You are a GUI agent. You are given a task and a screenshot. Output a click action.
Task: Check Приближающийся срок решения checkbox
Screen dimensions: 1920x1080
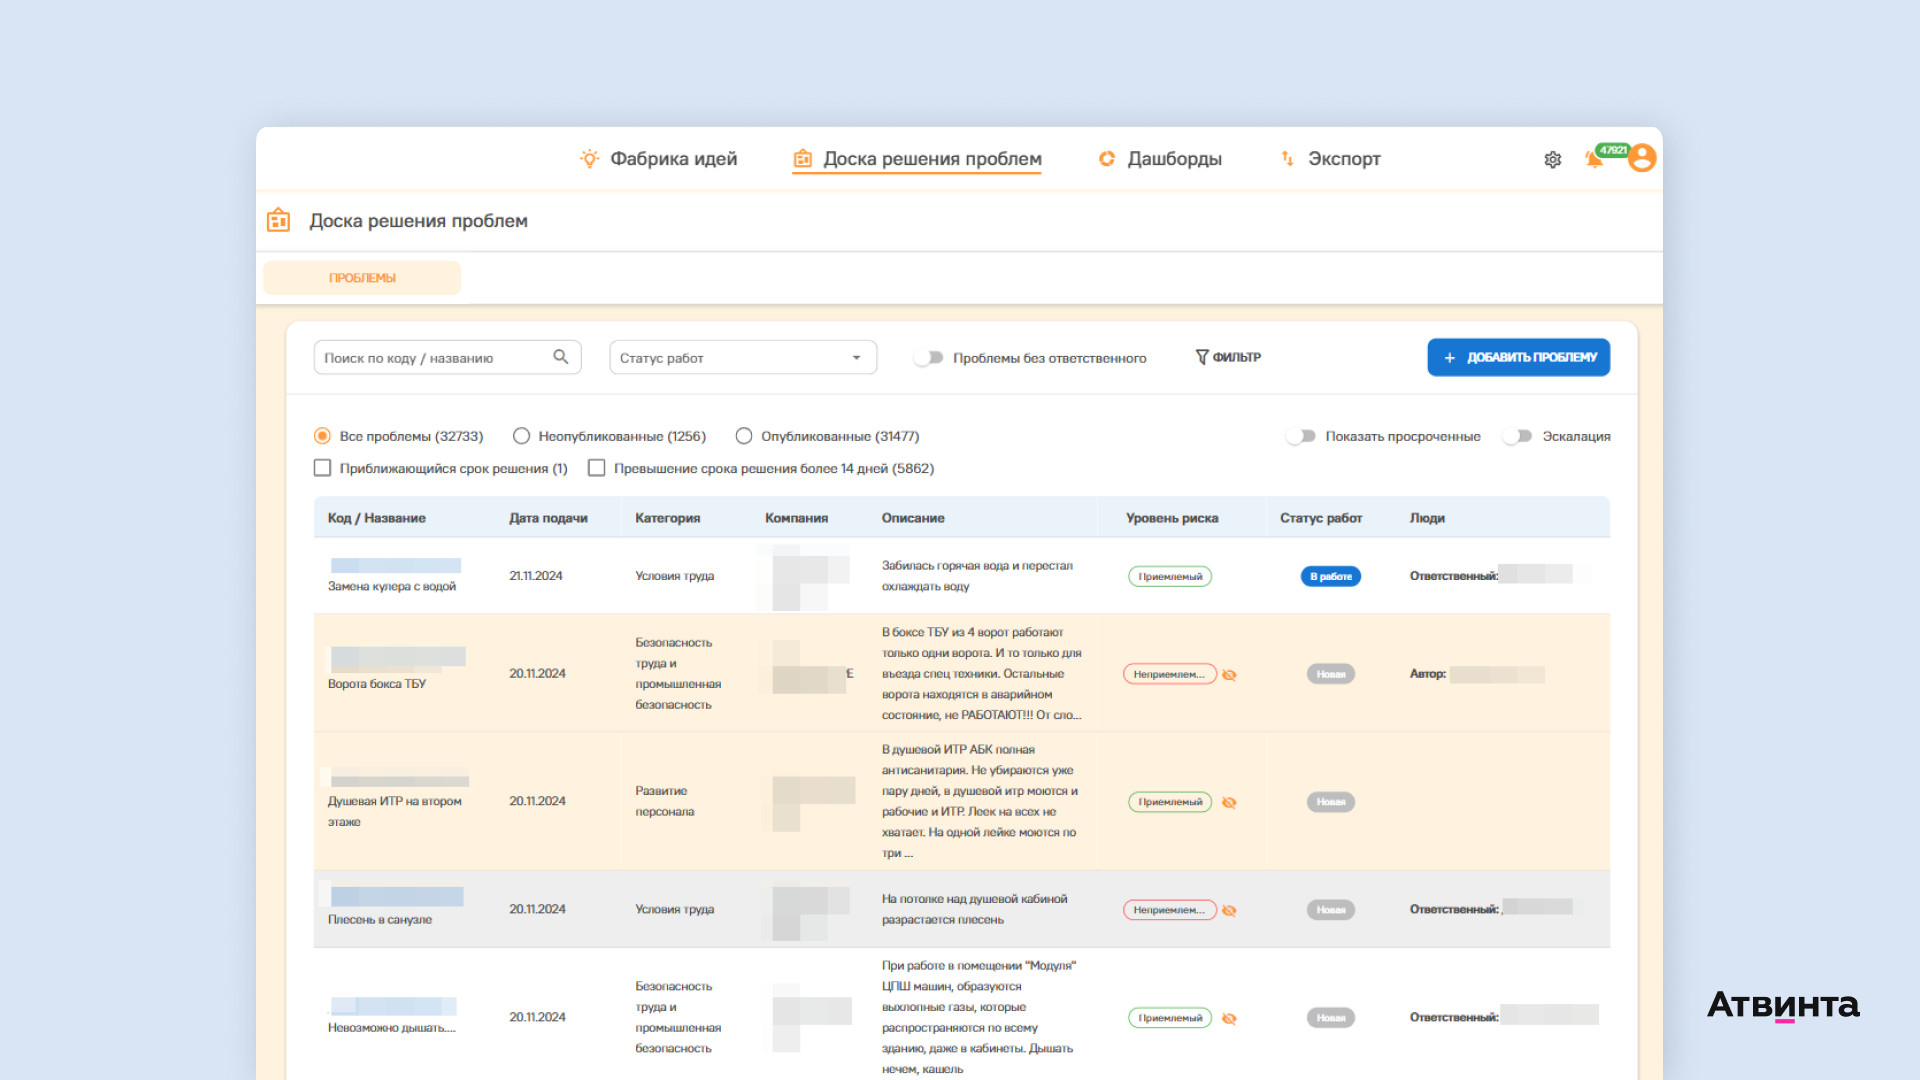pos(322,468)
